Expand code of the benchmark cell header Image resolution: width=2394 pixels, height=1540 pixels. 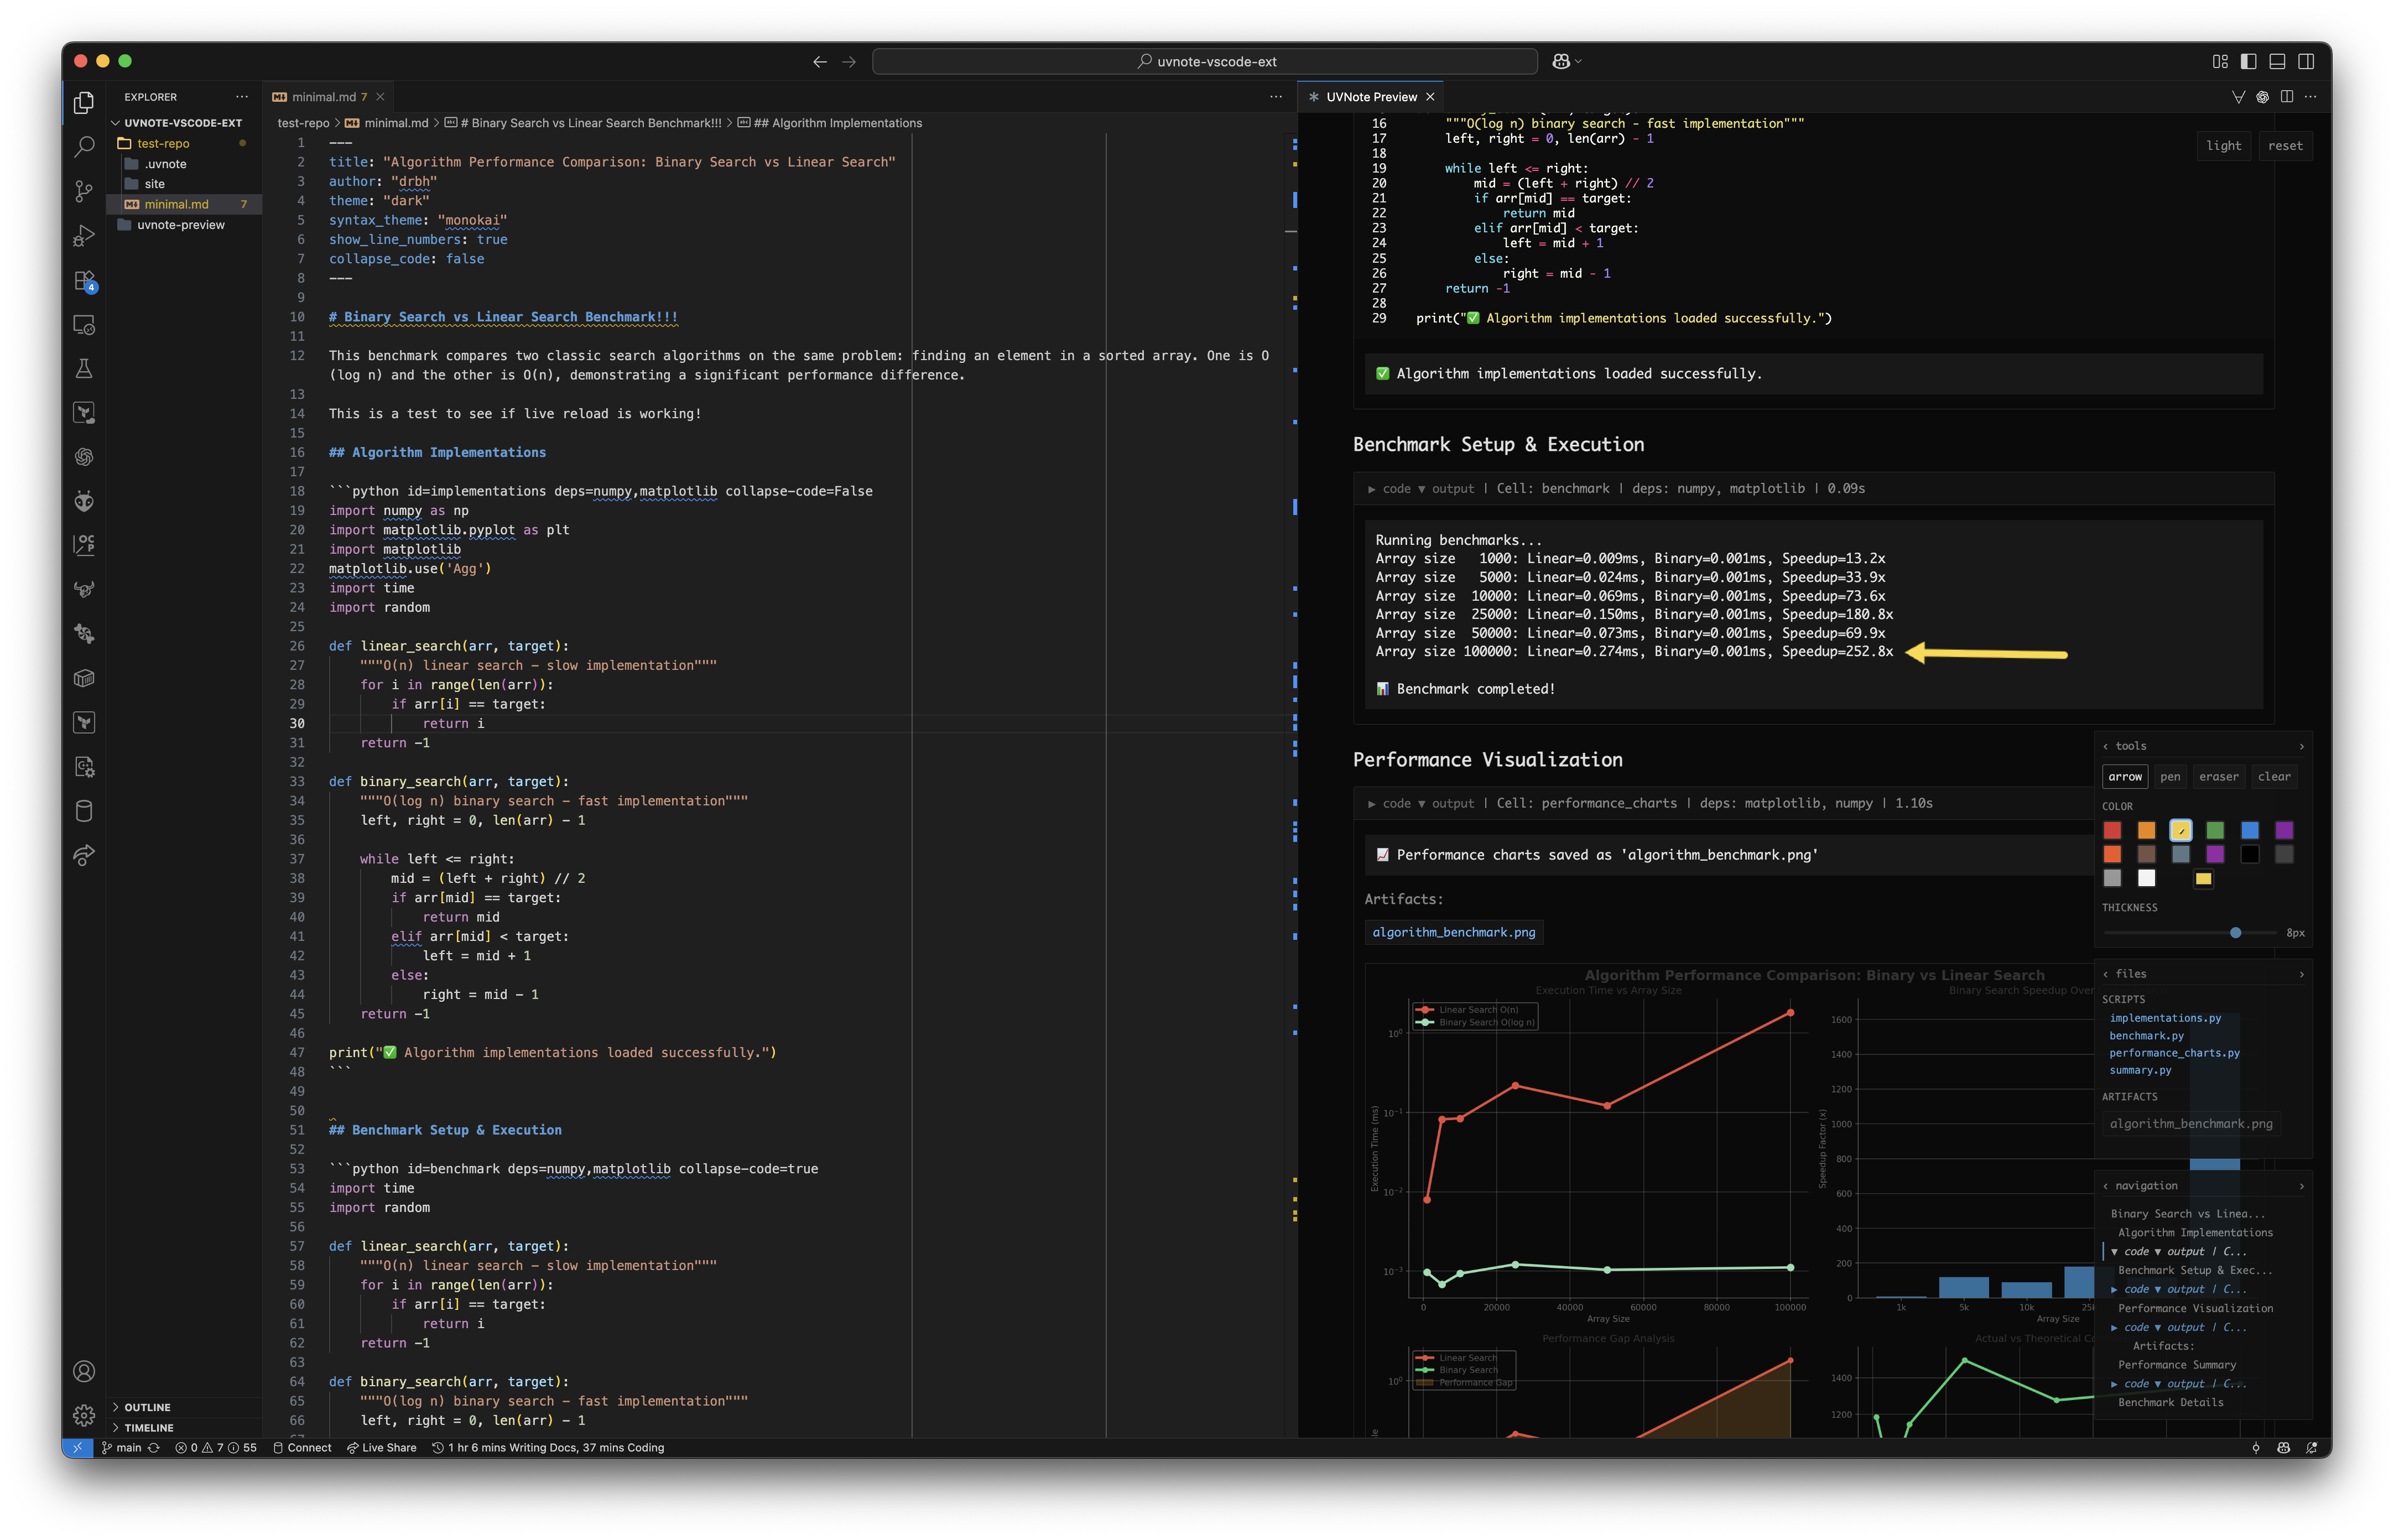click(1389, 489)
